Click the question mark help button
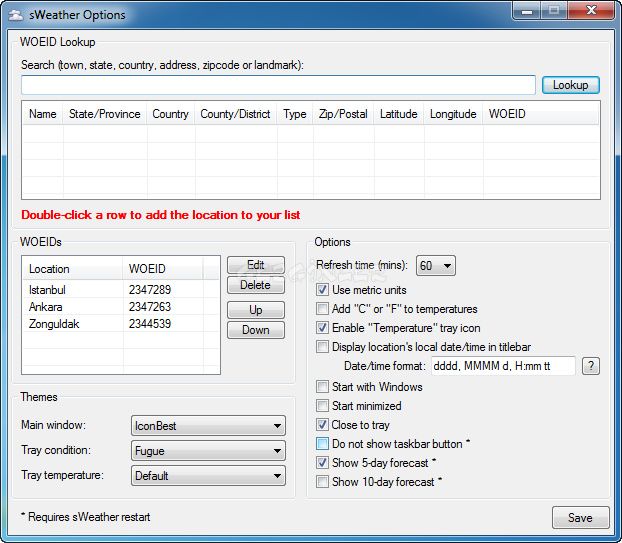The image size is (622, 543). tap(591, 366)
